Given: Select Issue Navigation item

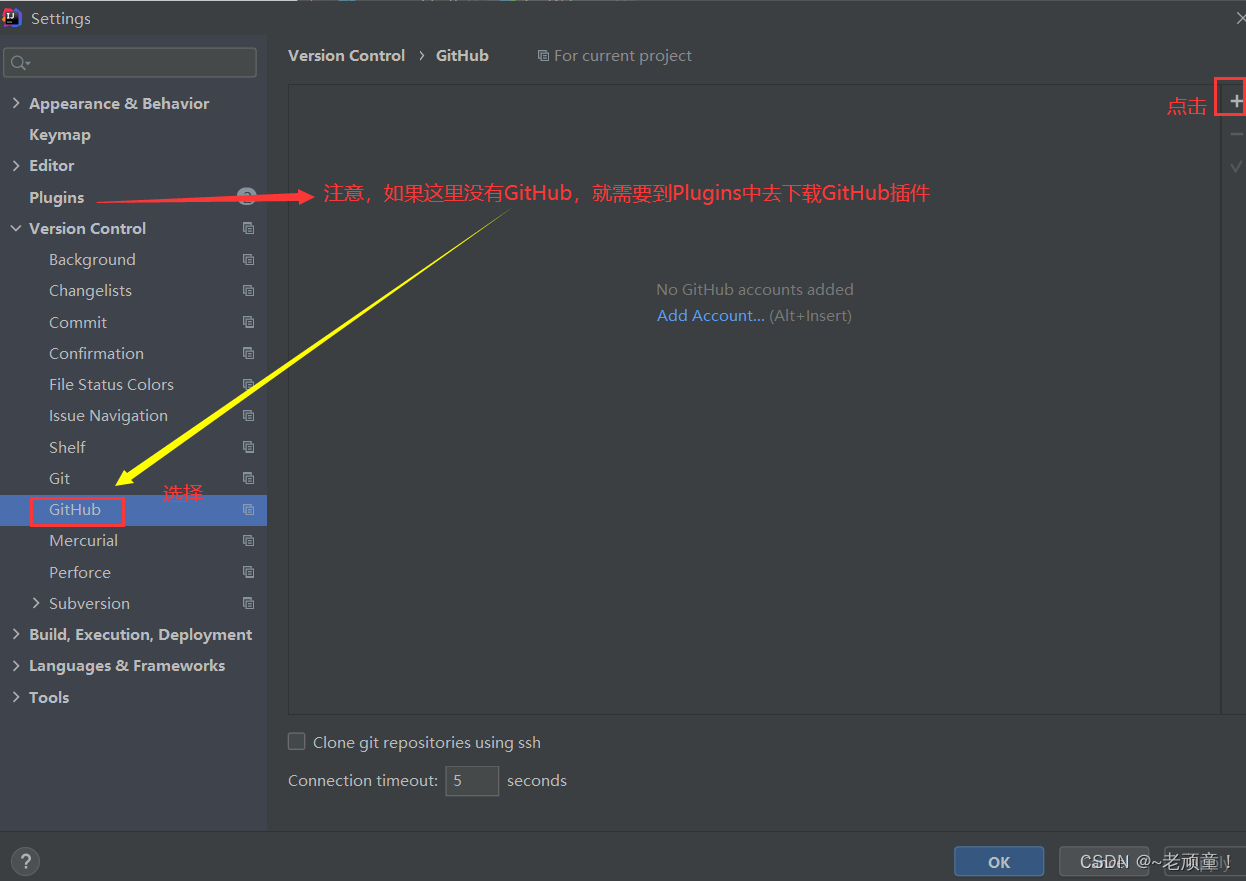Looking at the screenshot, I should [x=108, y=415].
